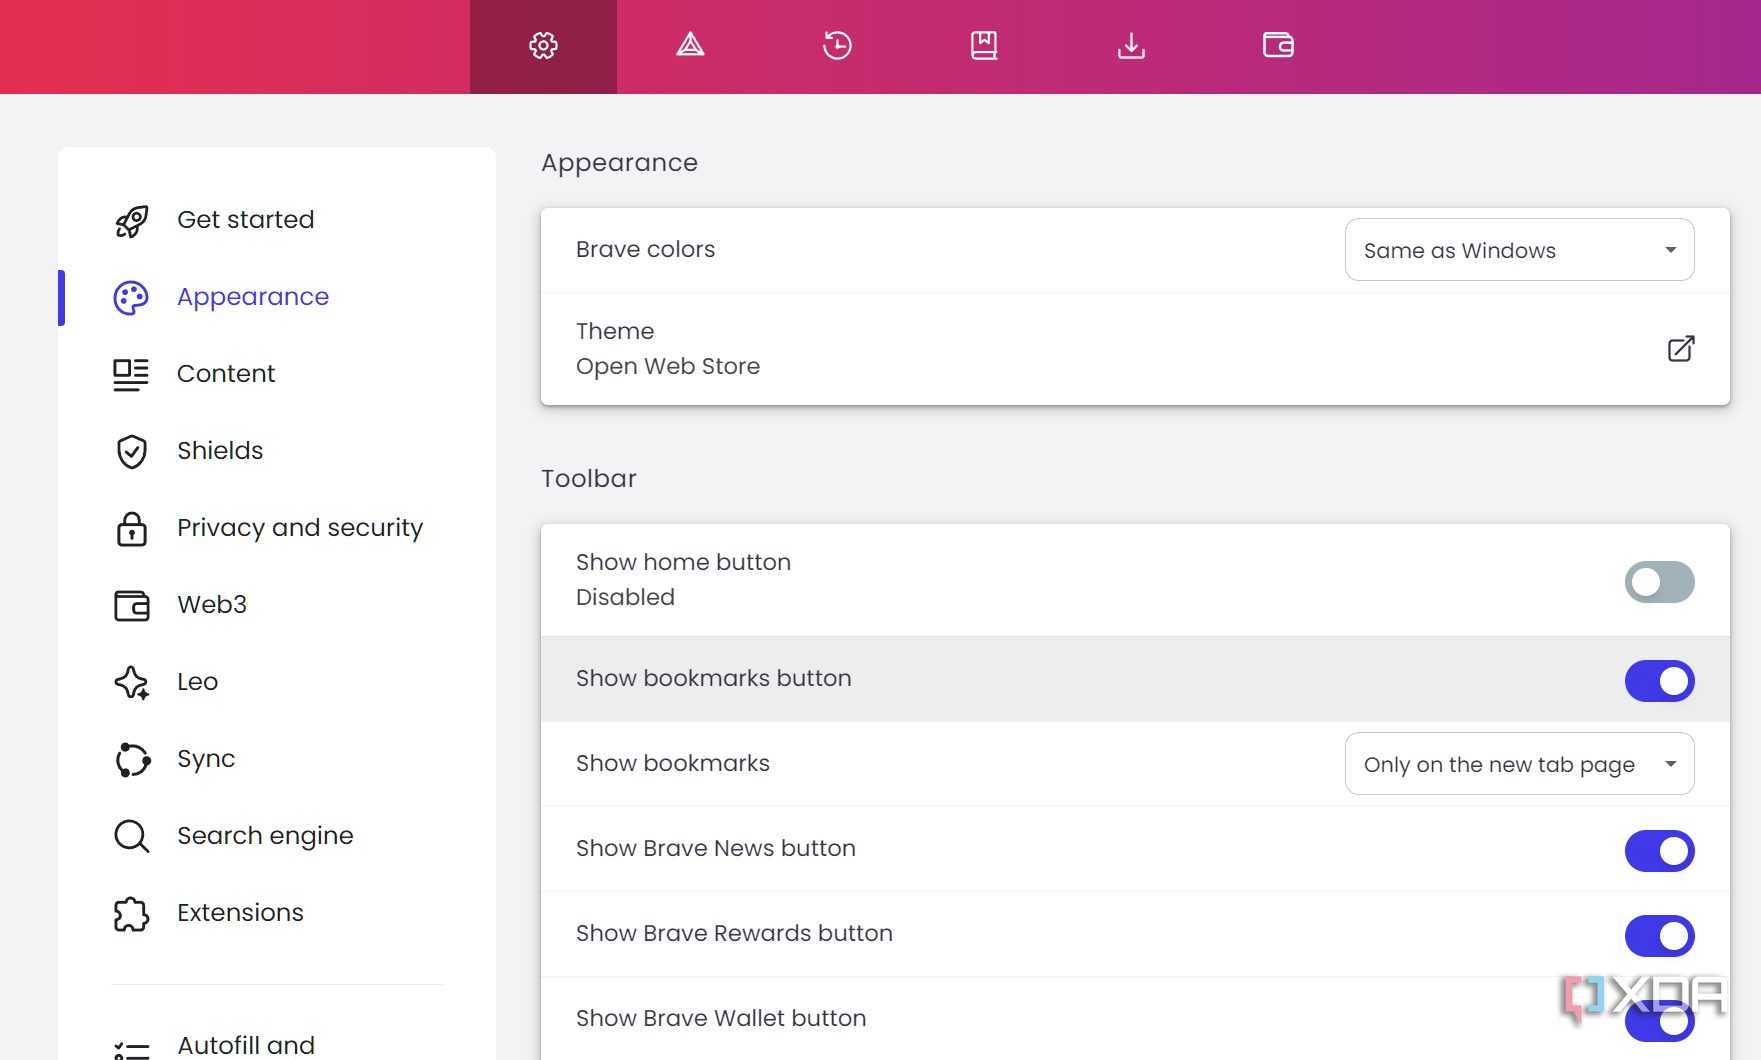This screenshot has width=1761, height=1060.
Task: Click the Toolbar section heading
Action: 589,478
